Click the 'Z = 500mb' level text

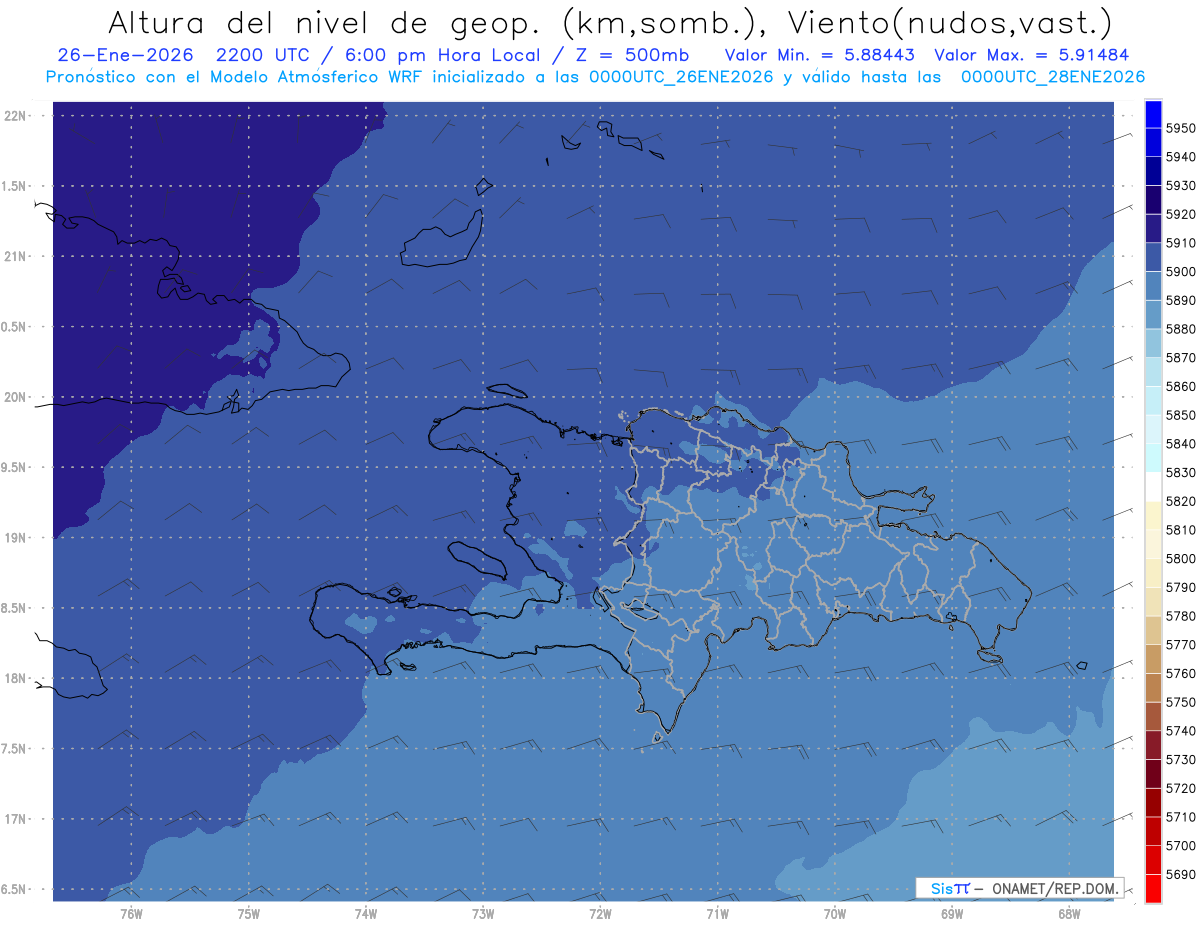[x=631, y=55]
